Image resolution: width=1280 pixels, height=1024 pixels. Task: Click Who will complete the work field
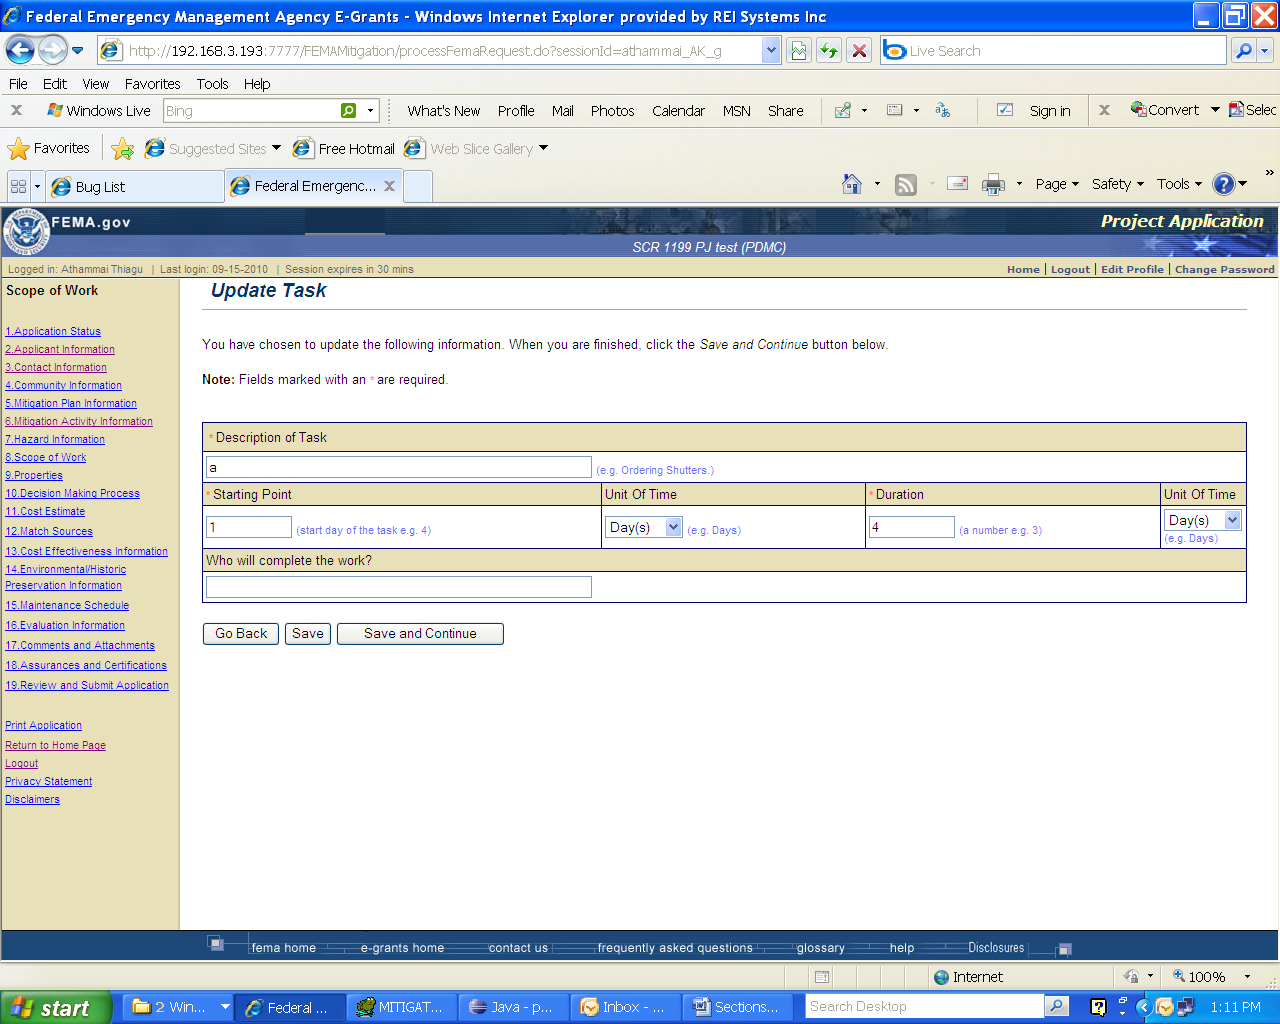399,587
